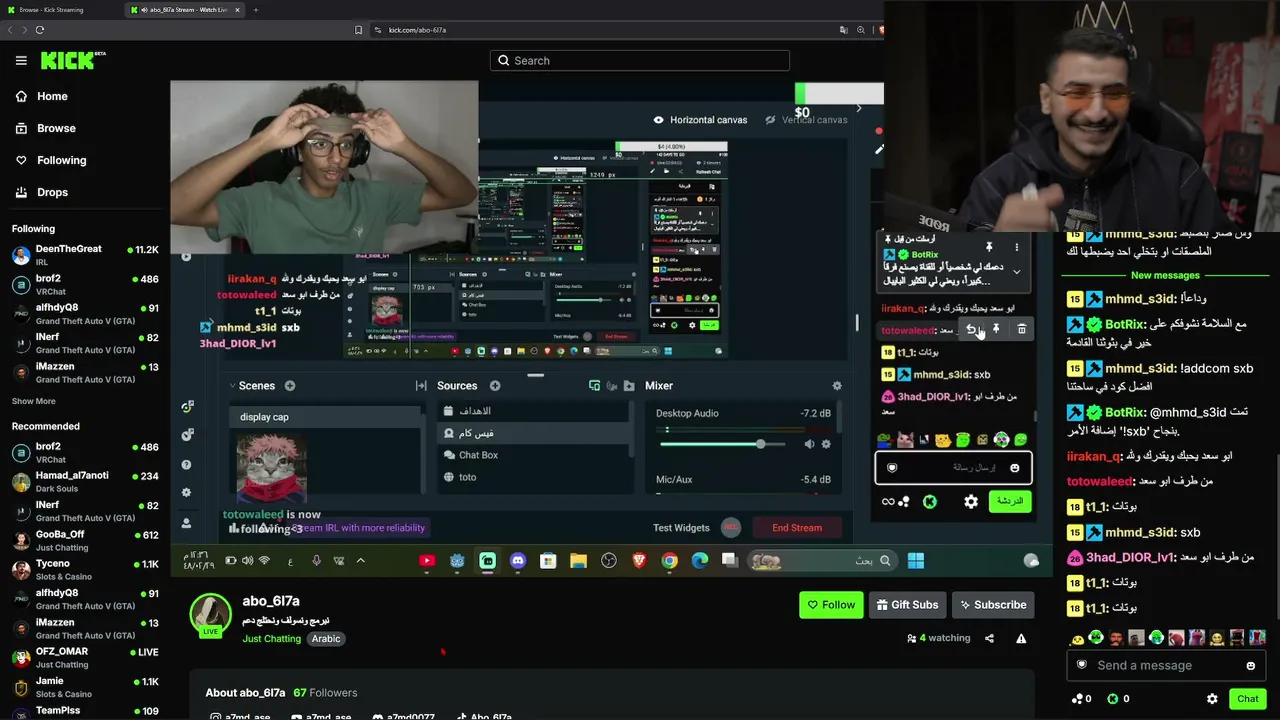Image resolution: width=1280 pixels, height=720 pixels.
Task: Select Horizontal canvas visibility eye
Action: (658, 120)
